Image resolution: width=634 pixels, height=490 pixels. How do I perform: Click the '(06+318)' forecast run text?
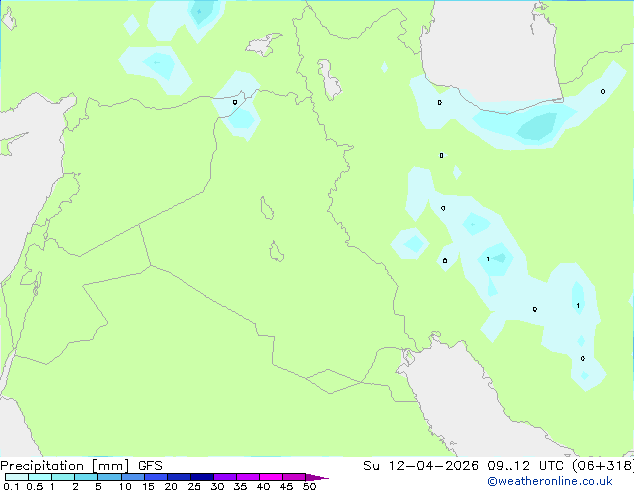(x=603, y=466)
